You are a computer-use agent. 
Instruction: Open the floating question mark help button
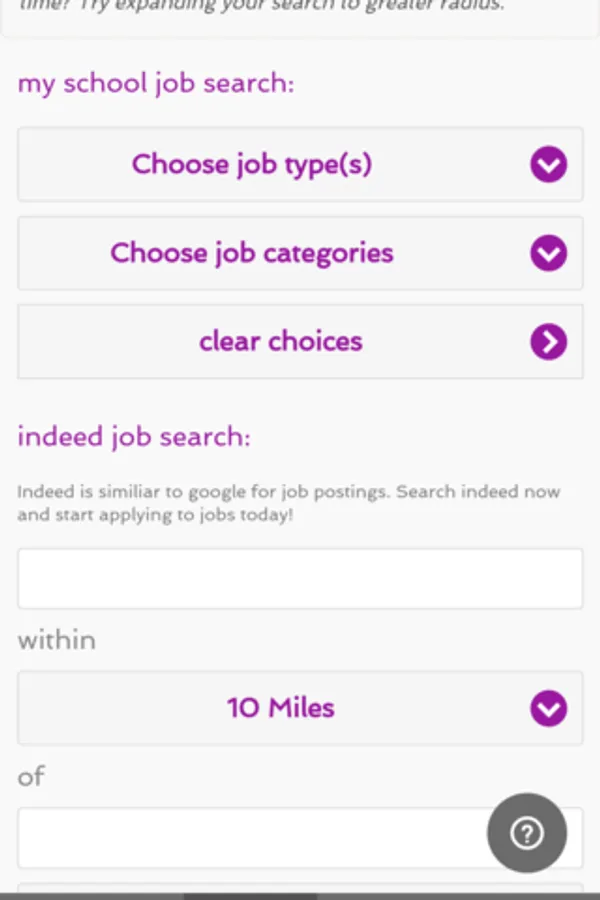click(527, 833)
